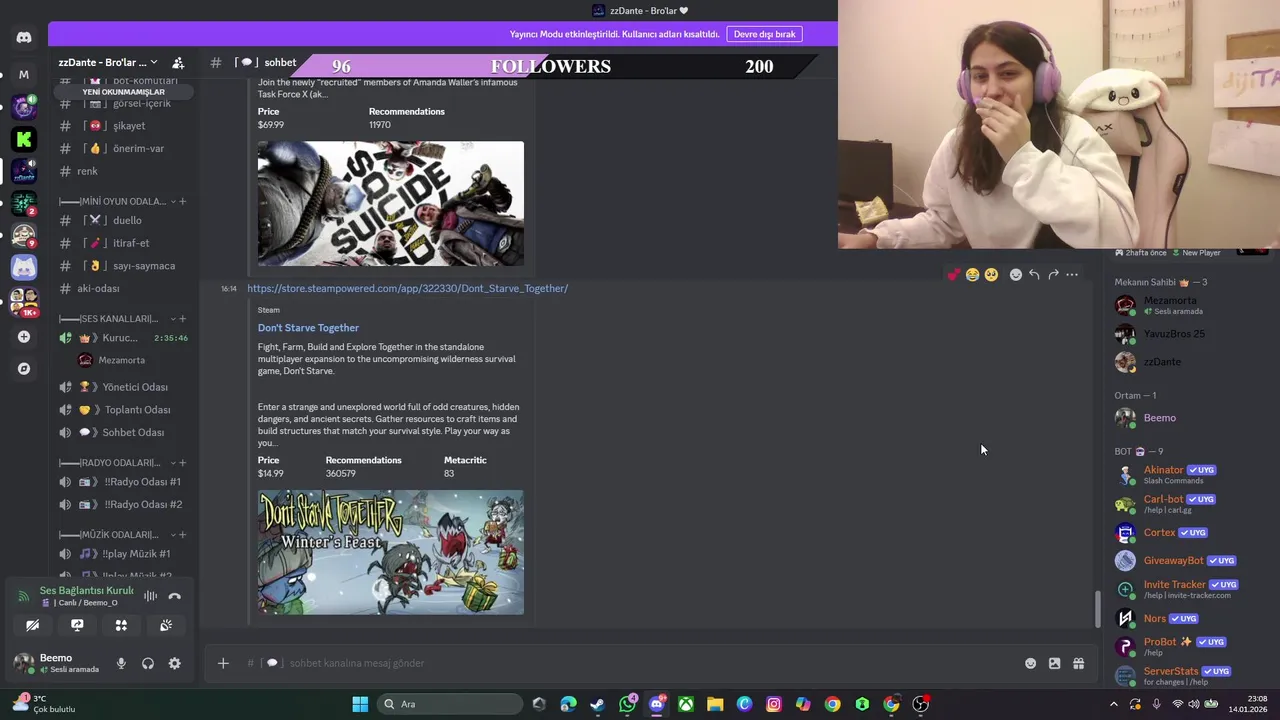This screenshot has width=1280, height=720.
Task: Disconnect from voice call hang-up icon
Action: [175, 596]
